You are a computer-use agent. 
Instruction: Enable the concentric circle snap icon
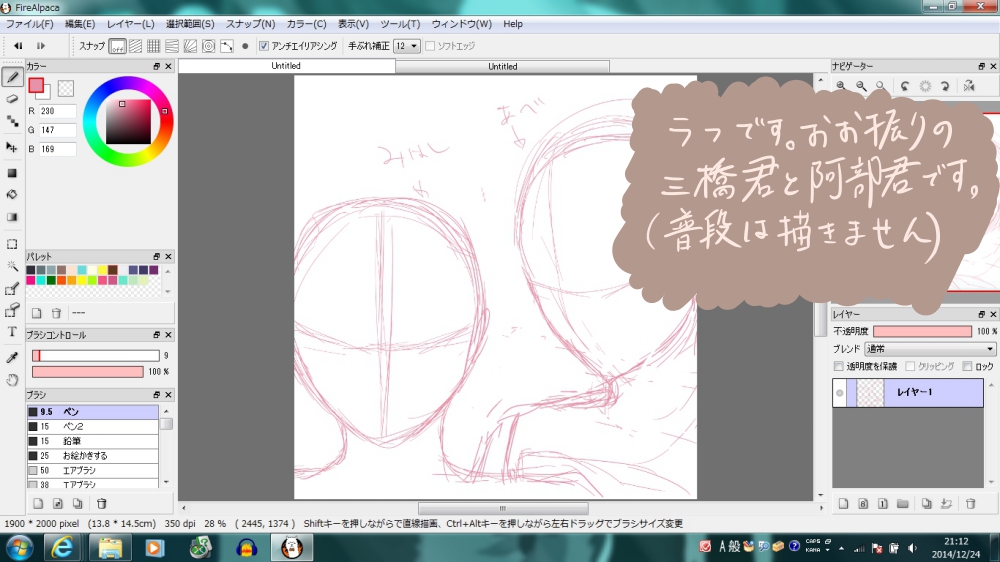click(209, 46)
